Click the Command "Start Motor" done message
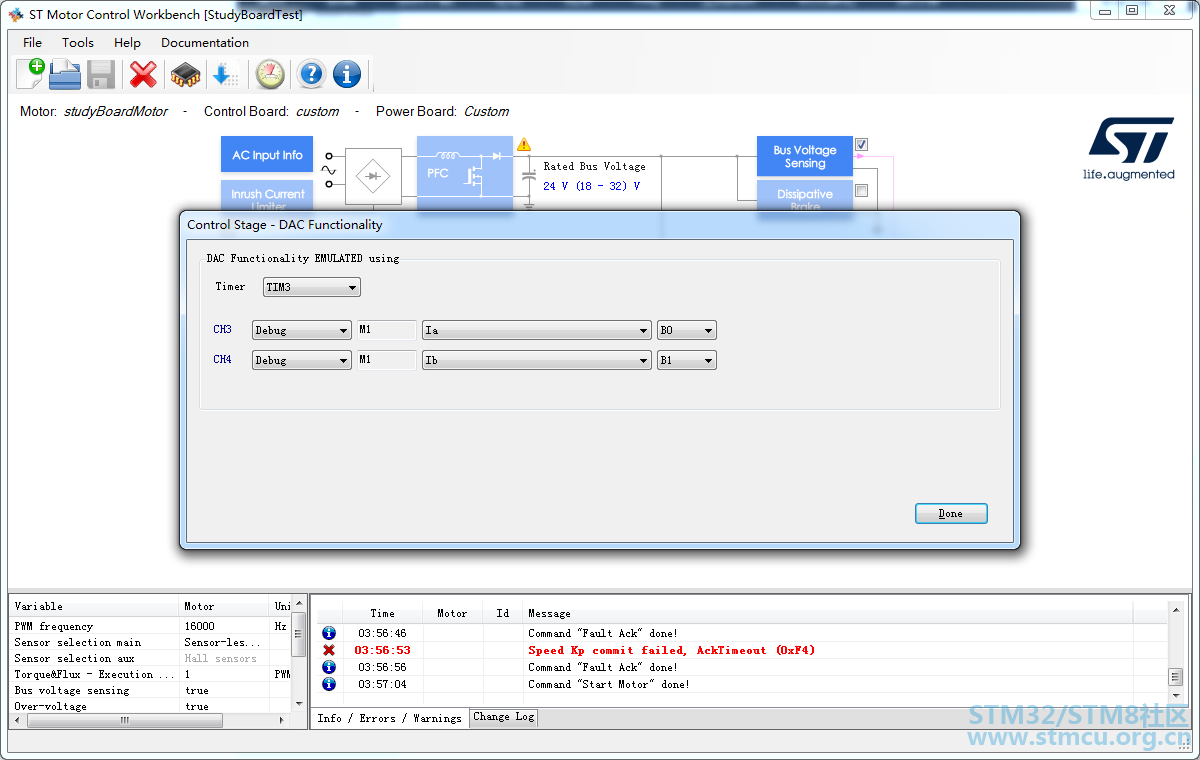Viewport: 1200px width, 760px height. point(609,684)
